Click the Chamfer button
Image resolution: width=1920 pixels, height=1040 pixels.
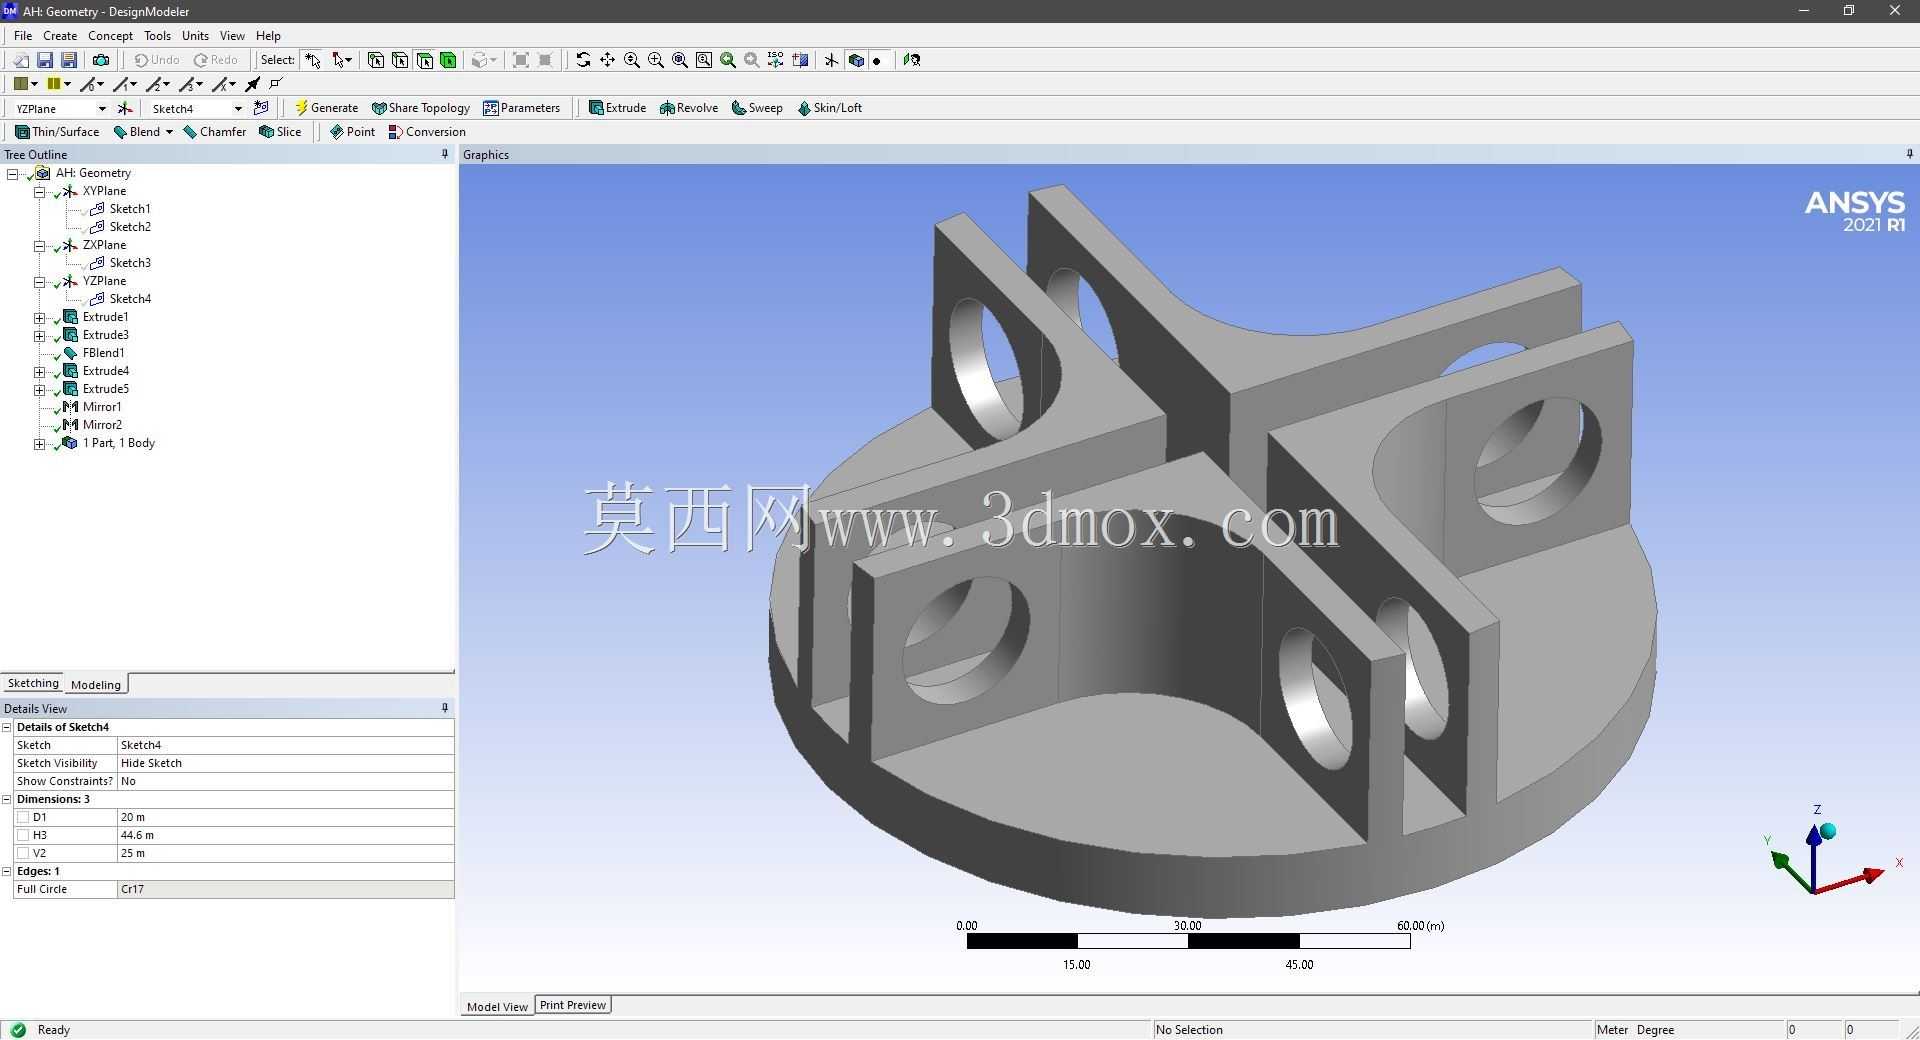point(215,132)
